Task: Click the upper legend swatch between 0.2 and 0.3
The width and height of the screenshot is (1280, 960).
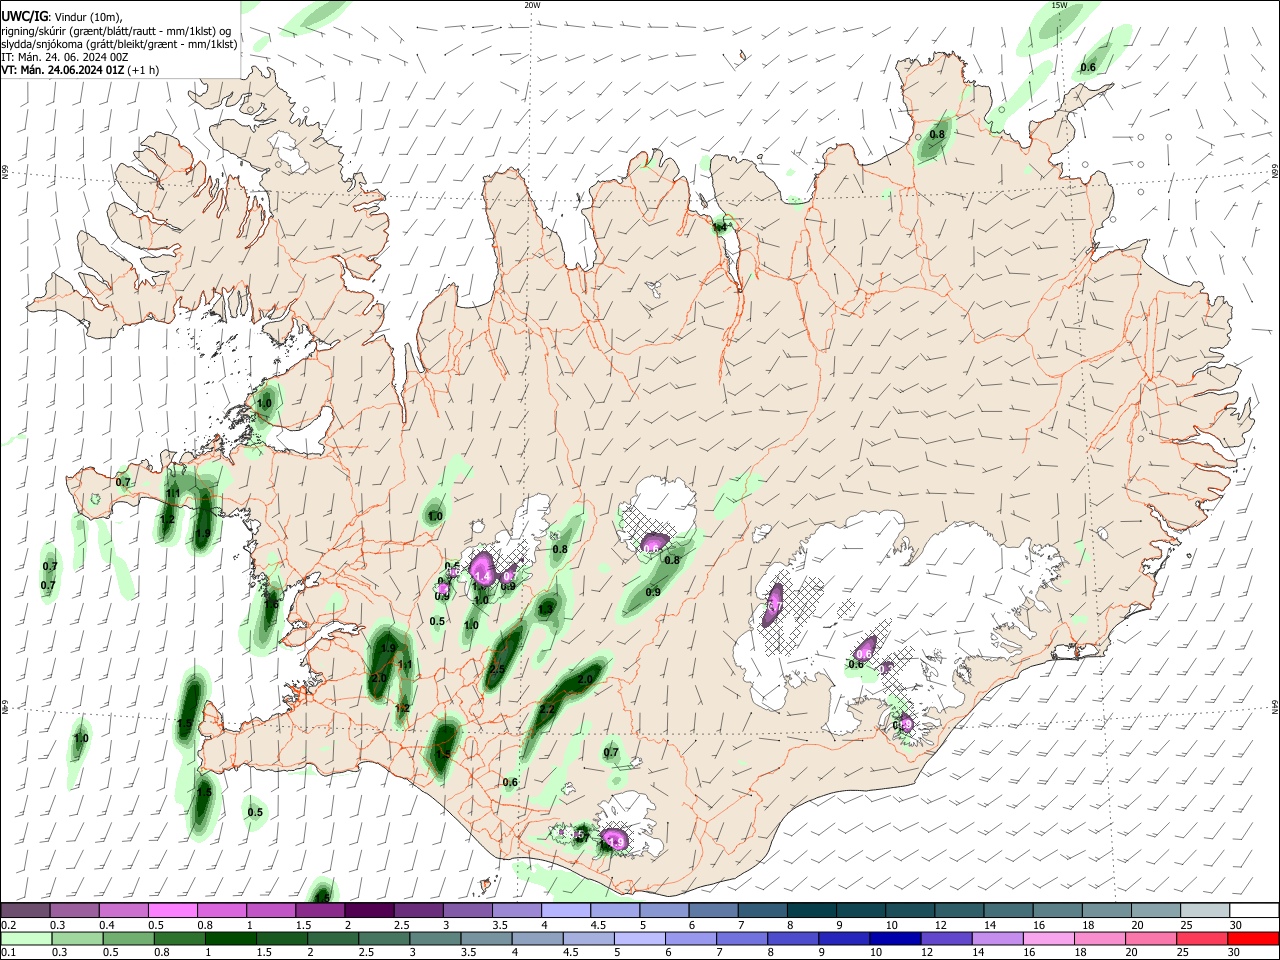Action: point(25,911)
